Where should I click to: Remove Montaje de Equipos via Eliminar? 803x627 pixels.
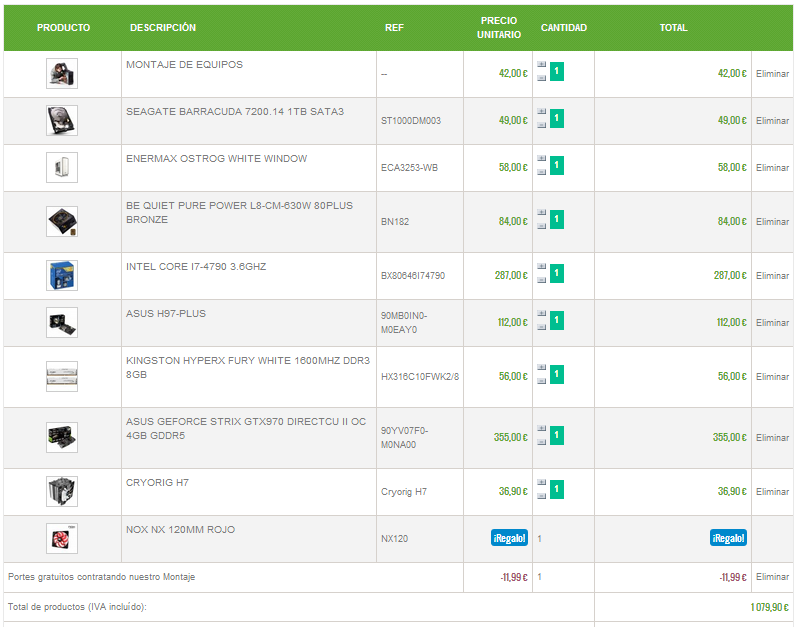pos(772,74)
